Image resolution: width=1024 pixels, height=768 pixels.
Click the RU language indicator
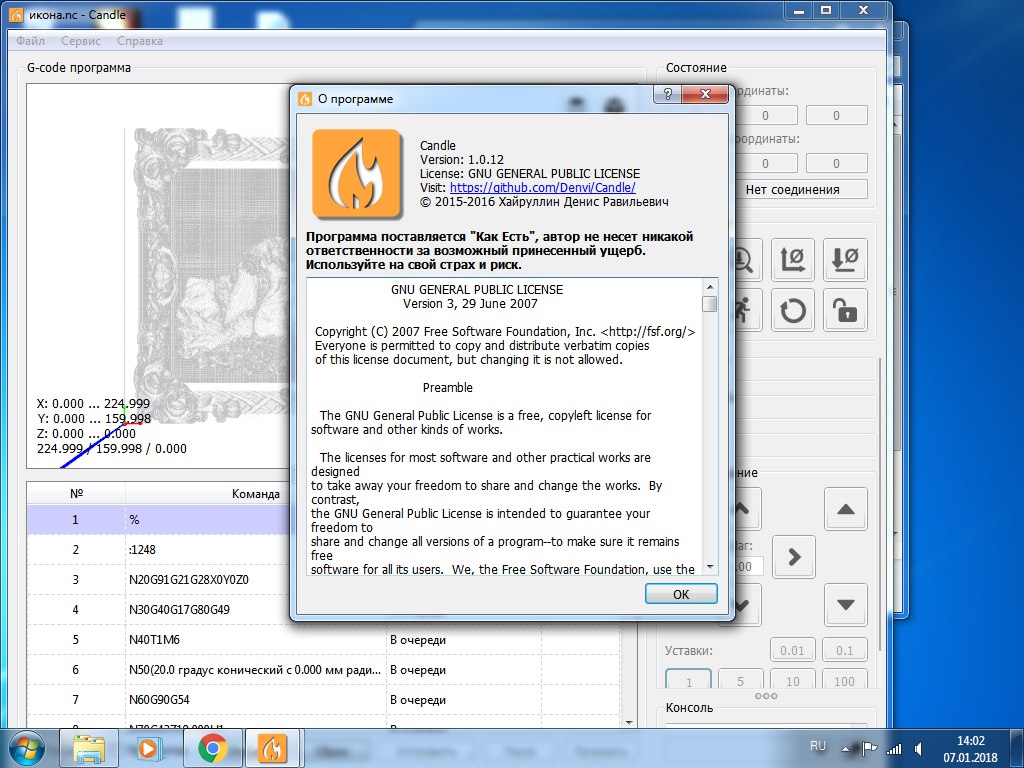(818, 746)
